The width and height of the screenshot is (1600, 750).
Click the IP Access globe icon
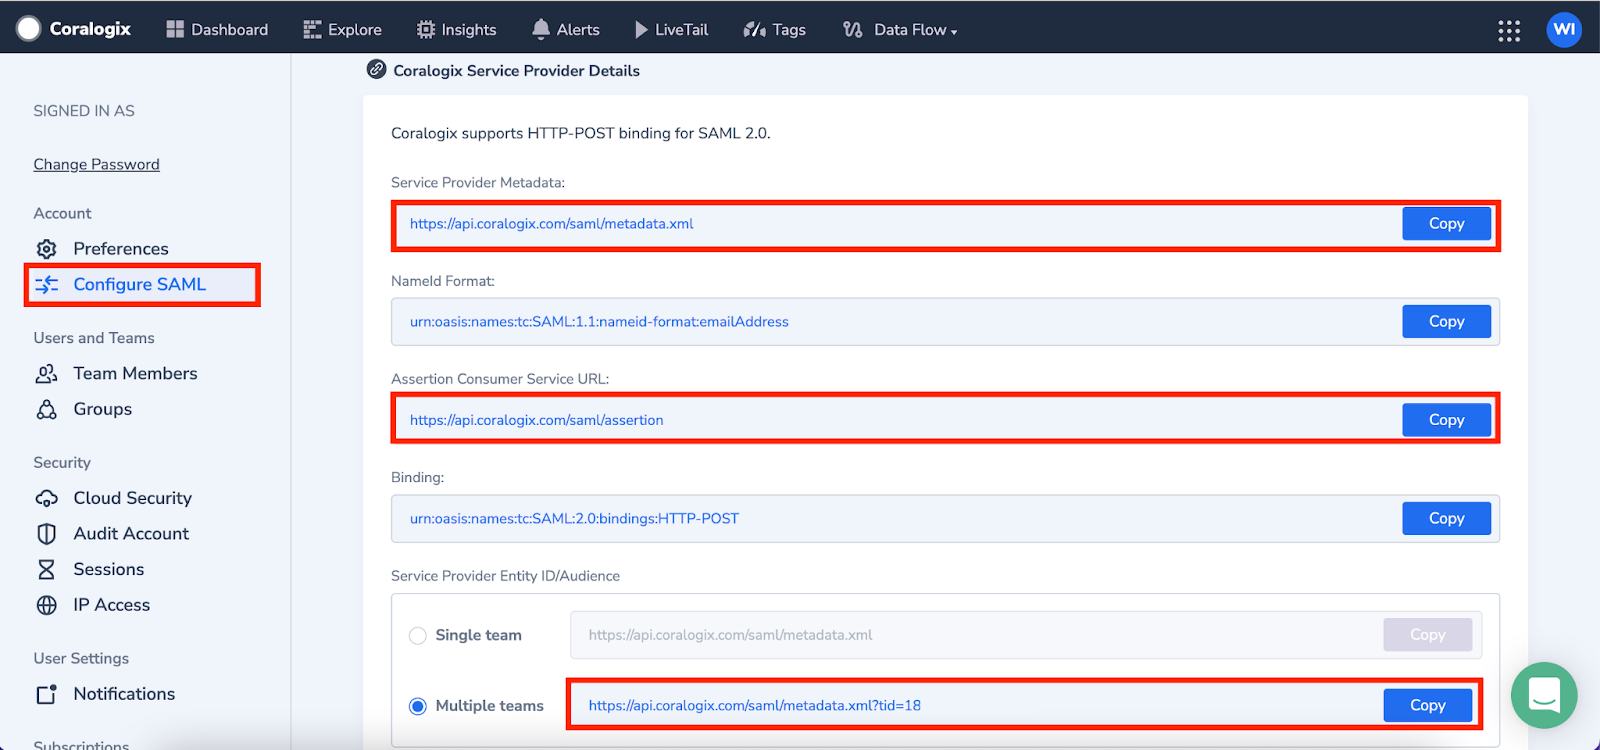tap(47, 605)
